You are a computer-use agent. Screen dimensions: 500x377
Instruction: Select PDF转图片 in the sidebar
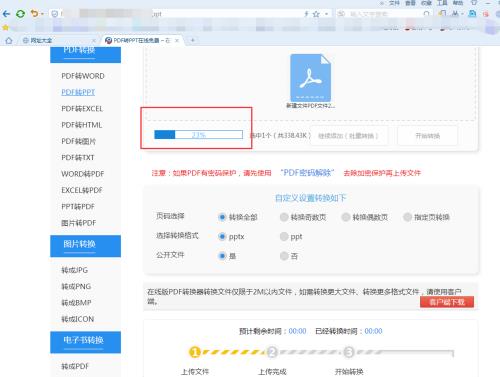[x=79, y=141]
